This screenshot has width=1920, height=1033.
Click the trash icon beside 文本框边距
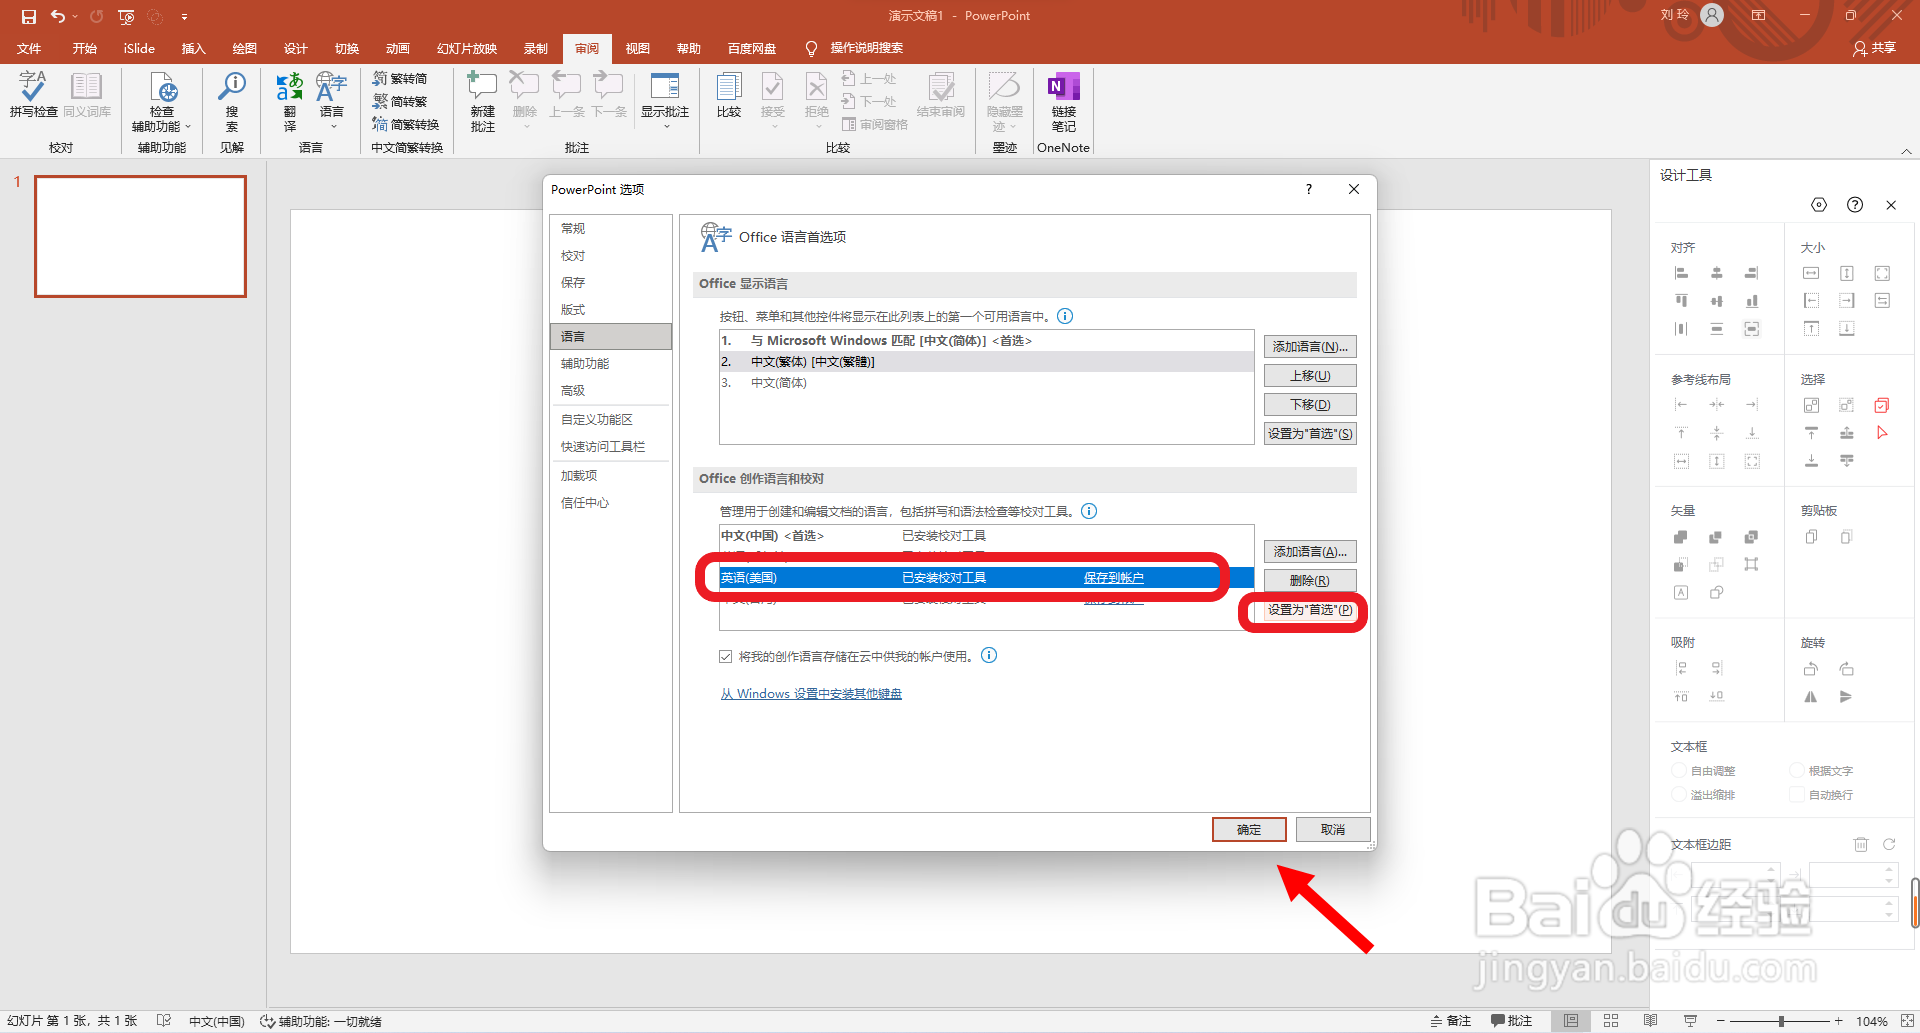pos(1861,844)
